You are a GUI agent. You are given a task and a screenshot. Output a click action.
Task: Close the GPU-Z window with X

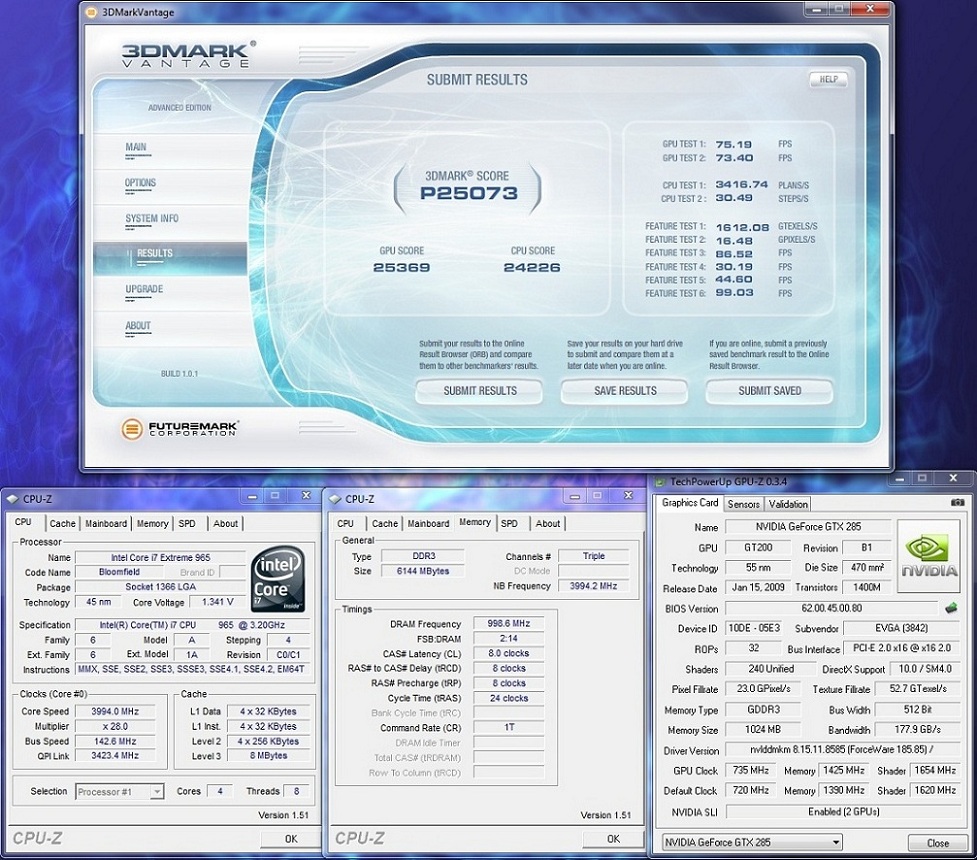953,478
